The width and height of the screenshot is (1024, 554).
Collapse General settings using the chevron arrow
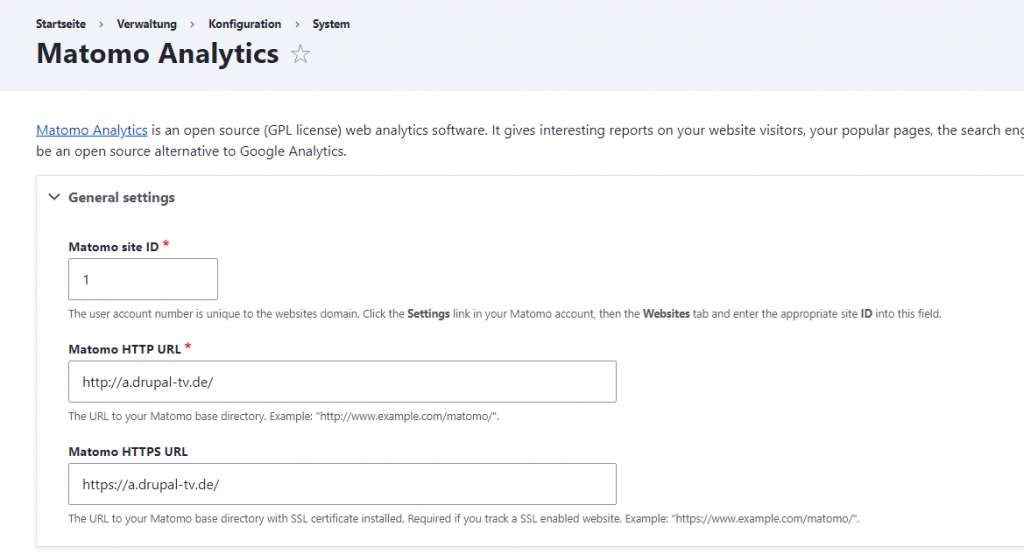54,198
